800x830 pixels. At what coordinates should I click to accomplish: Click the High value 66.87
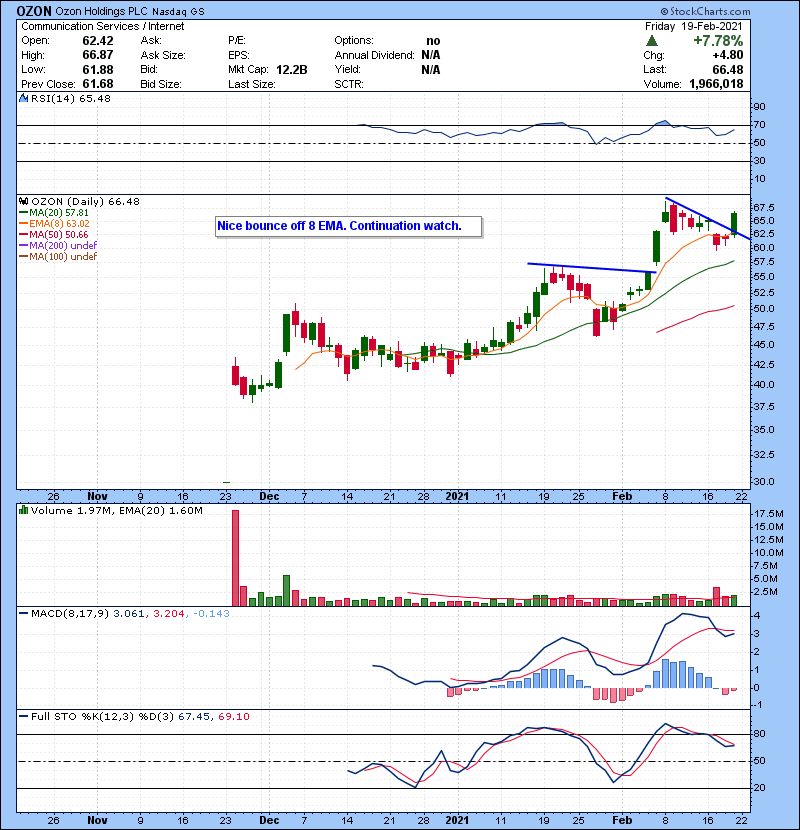[x=98, y=55]
